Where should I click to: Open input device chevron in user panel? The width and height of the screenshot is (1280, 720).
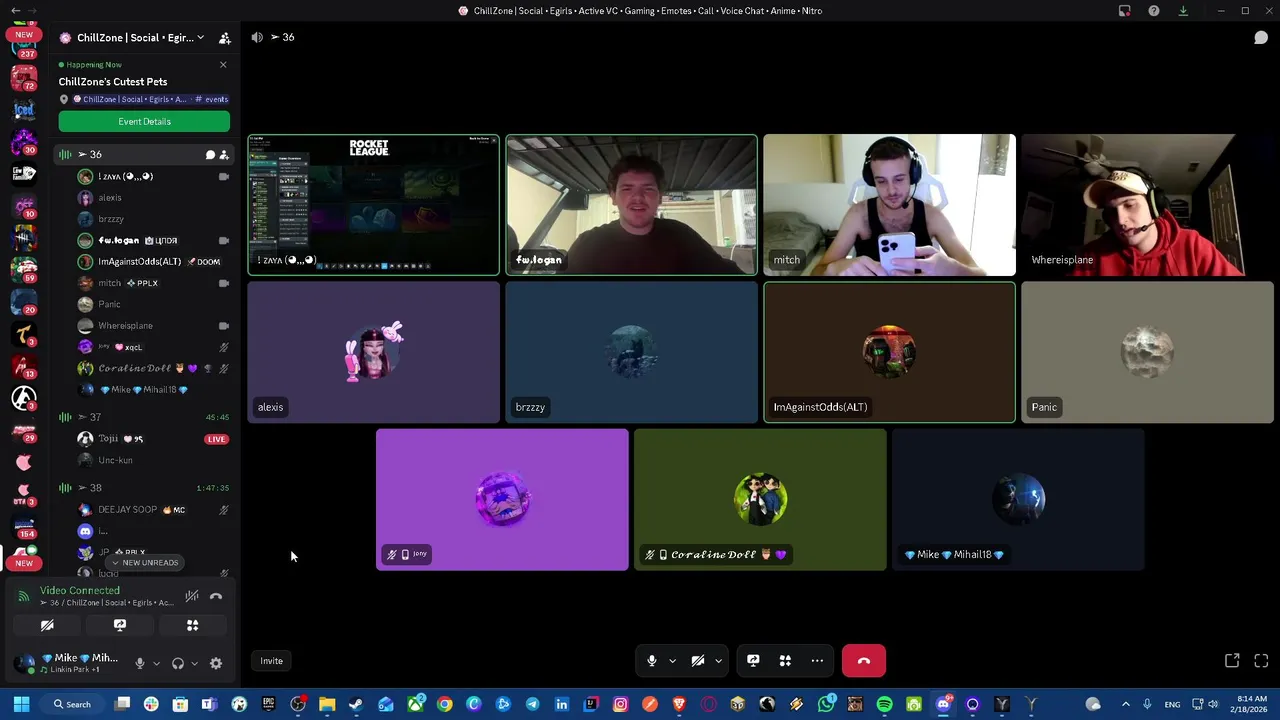156,664
